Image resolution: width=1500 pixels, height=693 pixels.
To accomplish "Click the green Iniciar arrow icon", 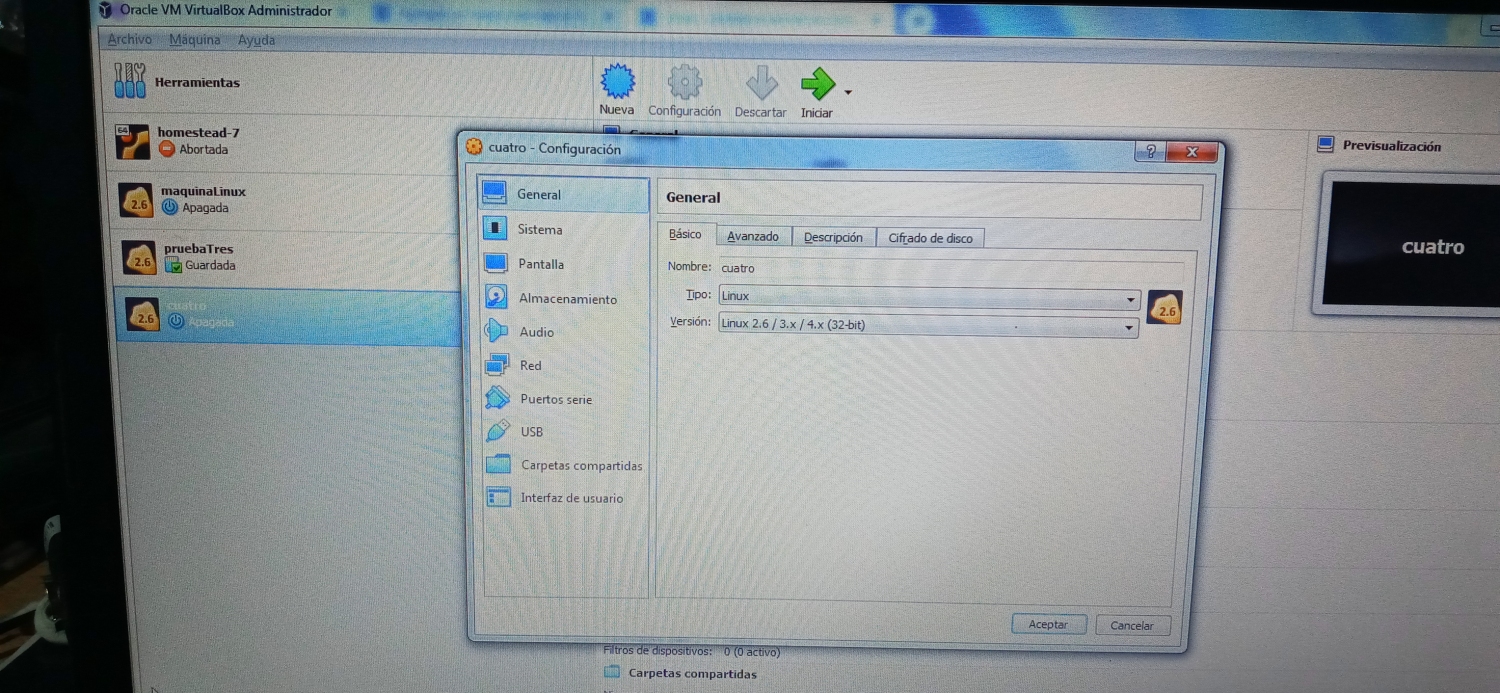I will pos(817,84).
